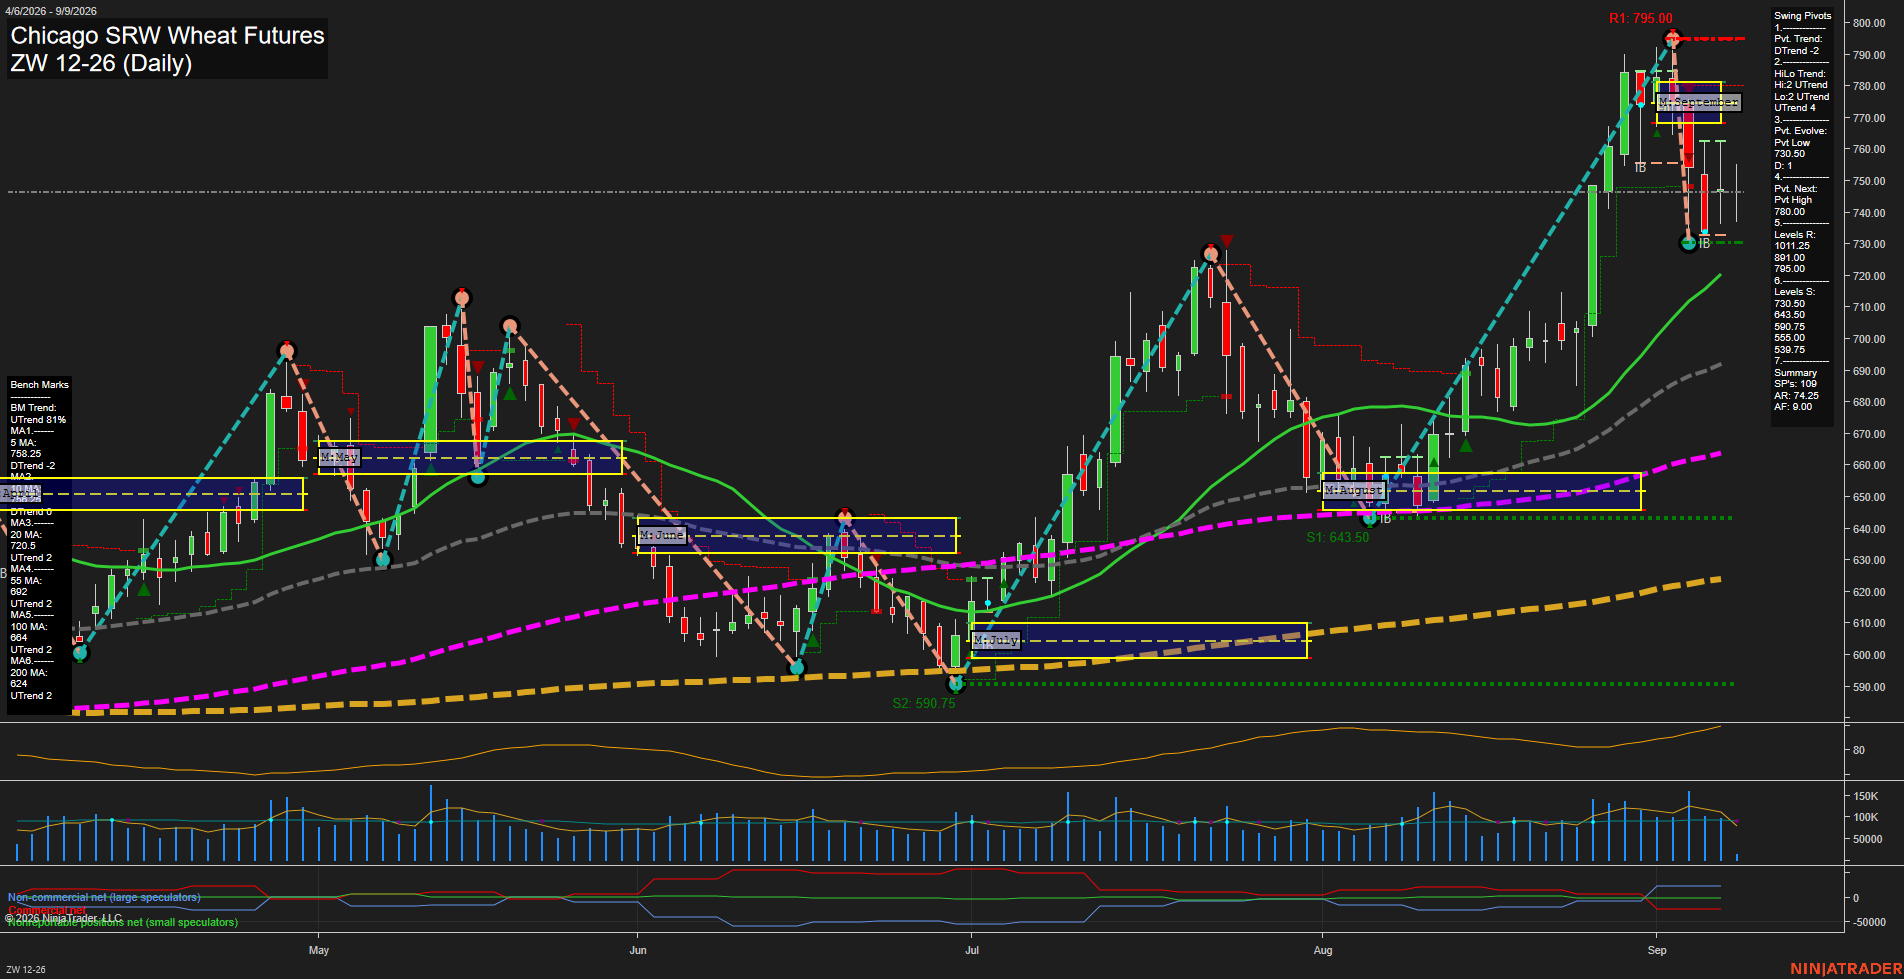Select the August pivot low marker near 643

[1370, 518]
